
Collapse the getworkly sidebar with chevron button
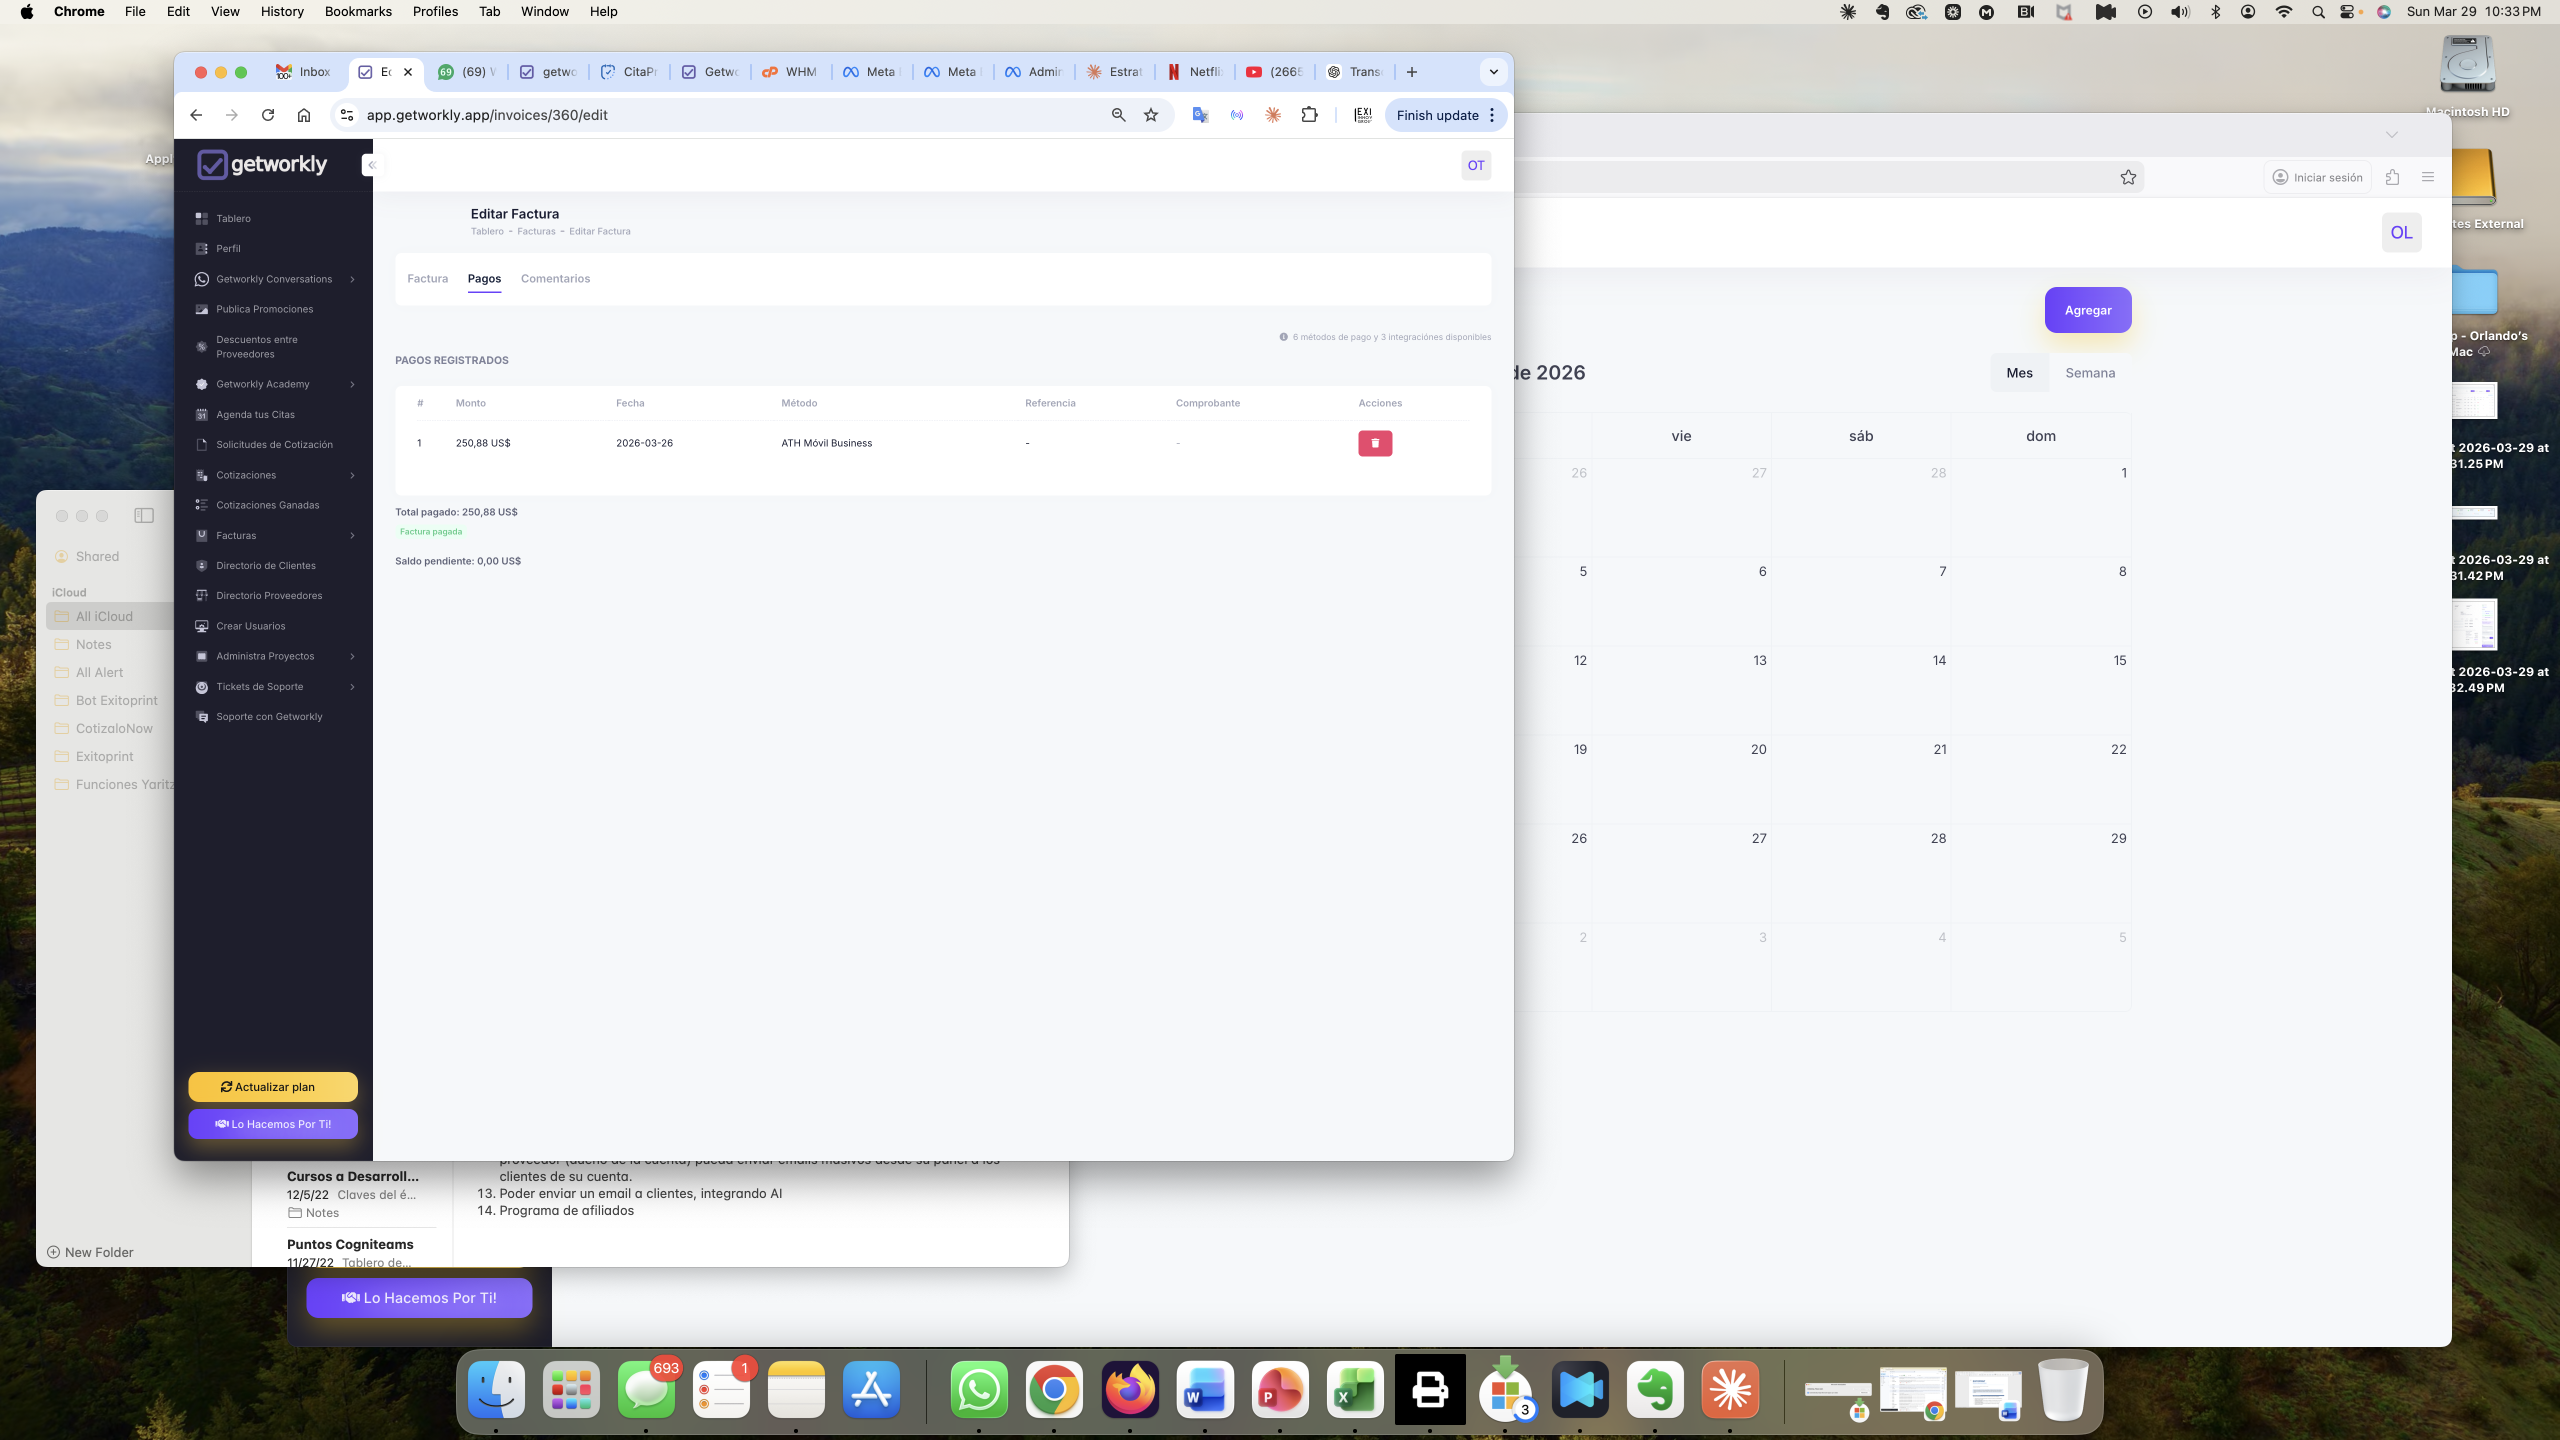coord(371,165)
